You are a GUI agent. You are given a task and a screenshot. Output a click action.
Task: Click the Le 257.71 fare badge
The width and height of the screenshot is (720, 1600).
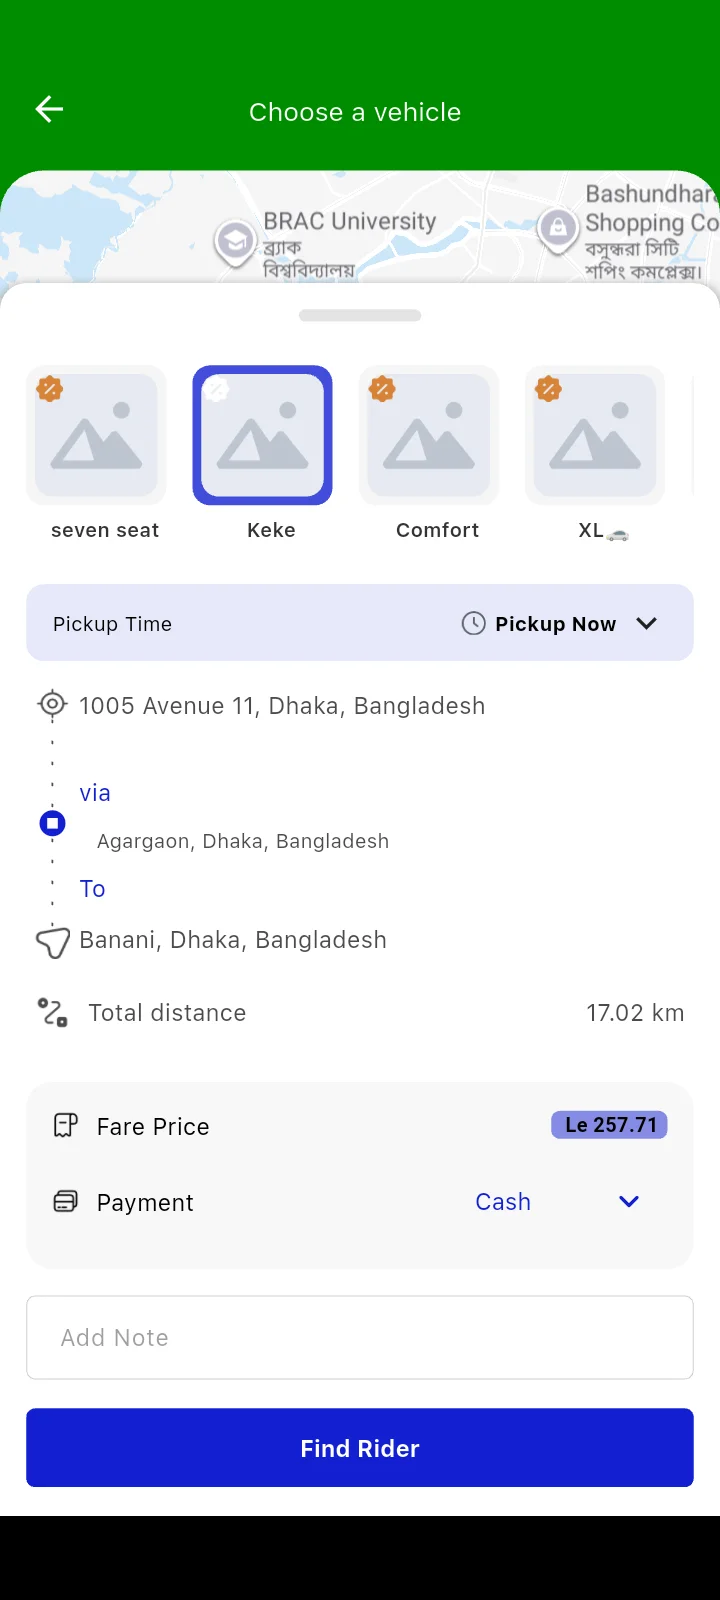click(x=609, y=1125)
